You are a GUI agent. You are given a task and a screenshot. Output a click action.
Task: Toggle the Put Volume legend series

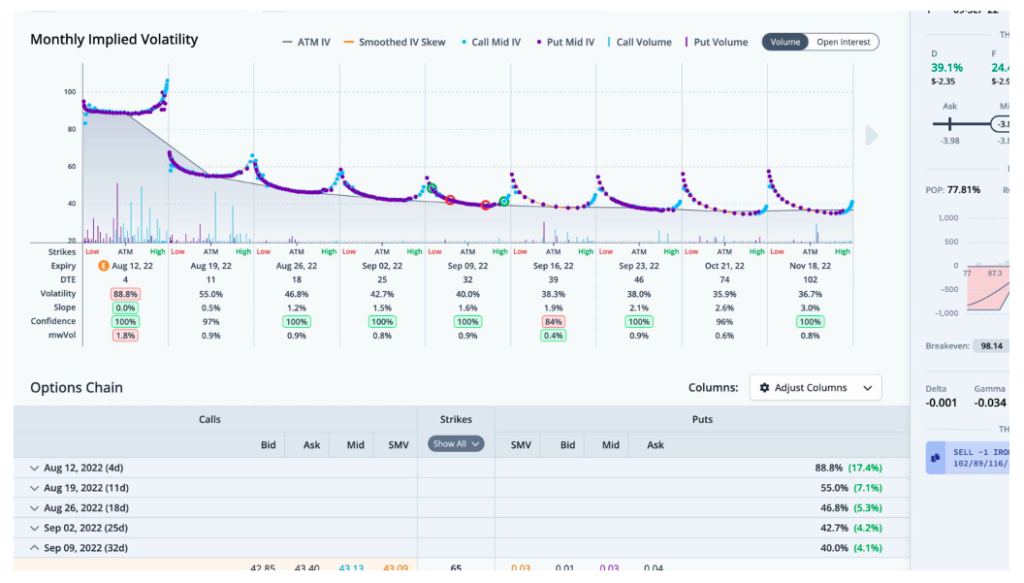716,42
